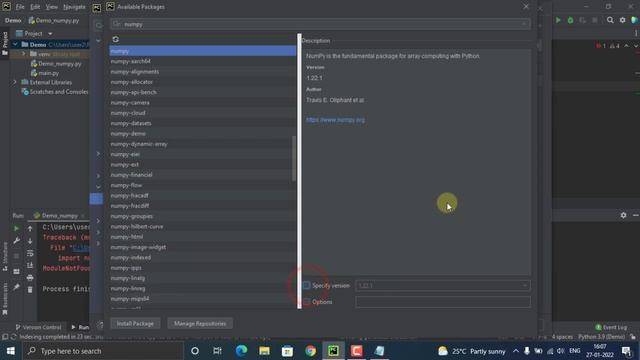Image resolution: width=640 pixels, height=360 pixels.
Task: Click the green Debug bug icon
Action: point(570,20)
